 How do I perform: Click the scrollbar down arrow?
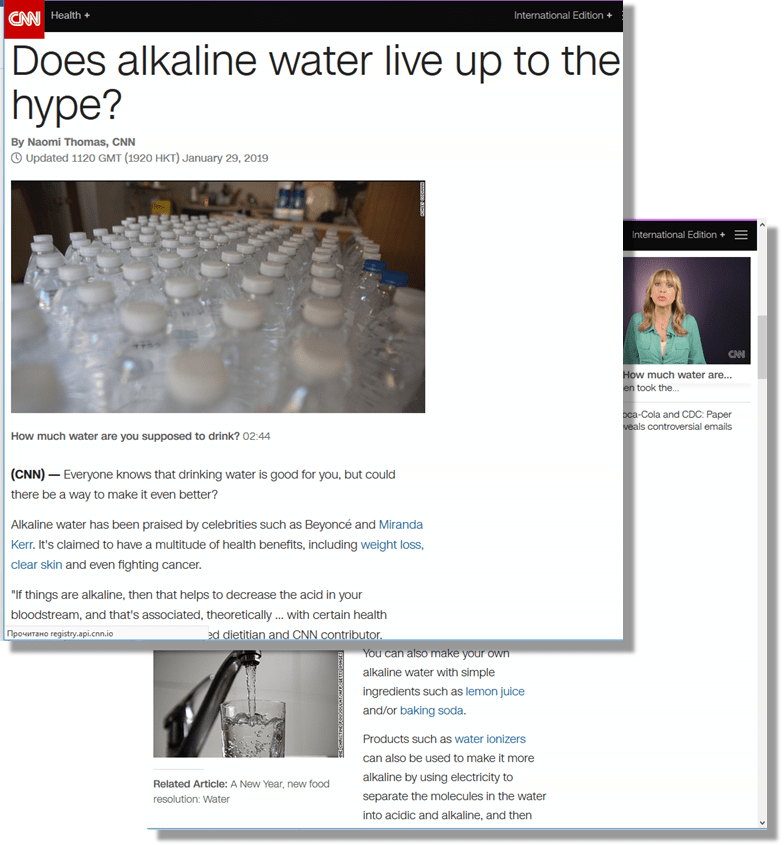click(x=762, y=823)
